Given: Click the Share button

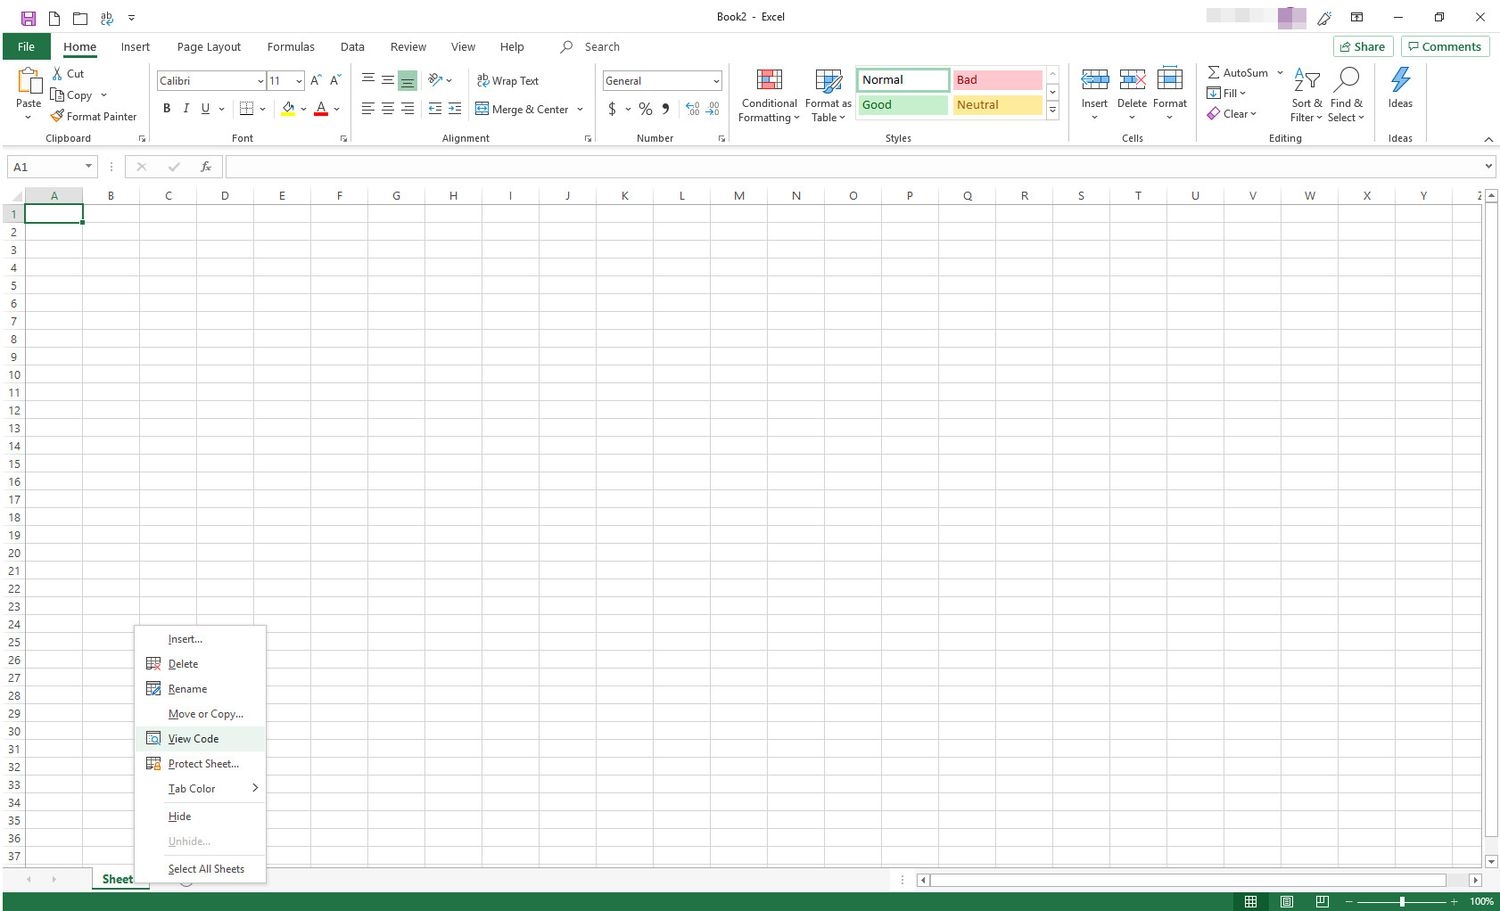Looking at the screenshot, I should 1362,47.
